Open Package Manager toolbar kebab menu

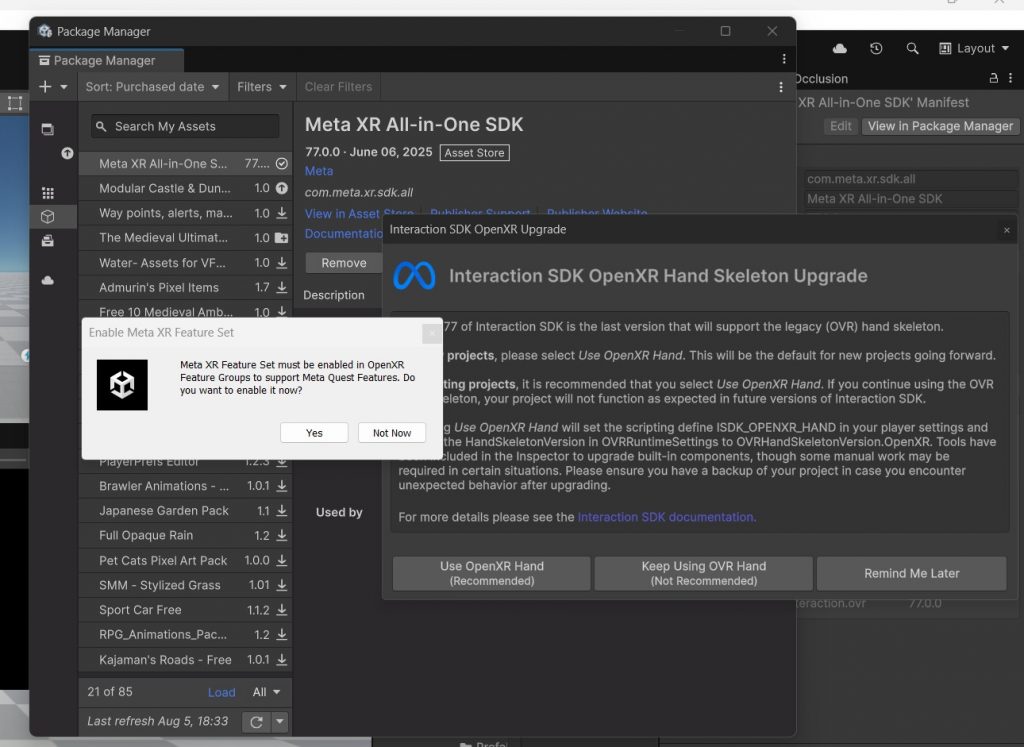coord(780,87)
